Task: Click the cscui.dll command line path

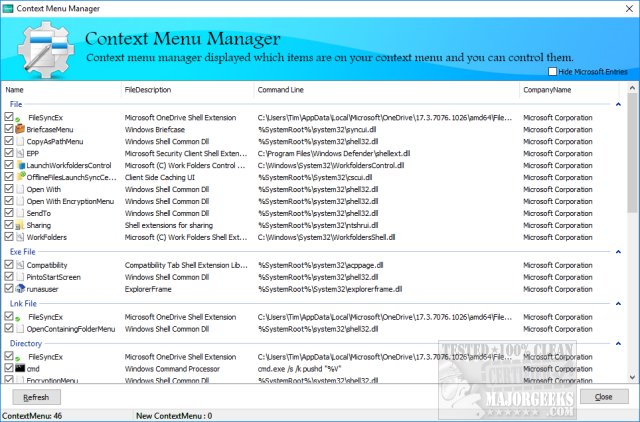Action: coord(315,177)
